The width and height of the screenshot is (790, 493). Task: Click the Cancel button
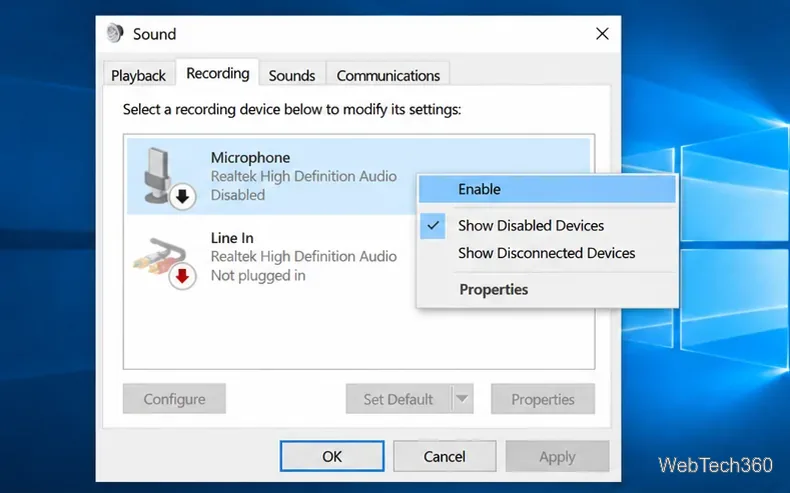444,456
